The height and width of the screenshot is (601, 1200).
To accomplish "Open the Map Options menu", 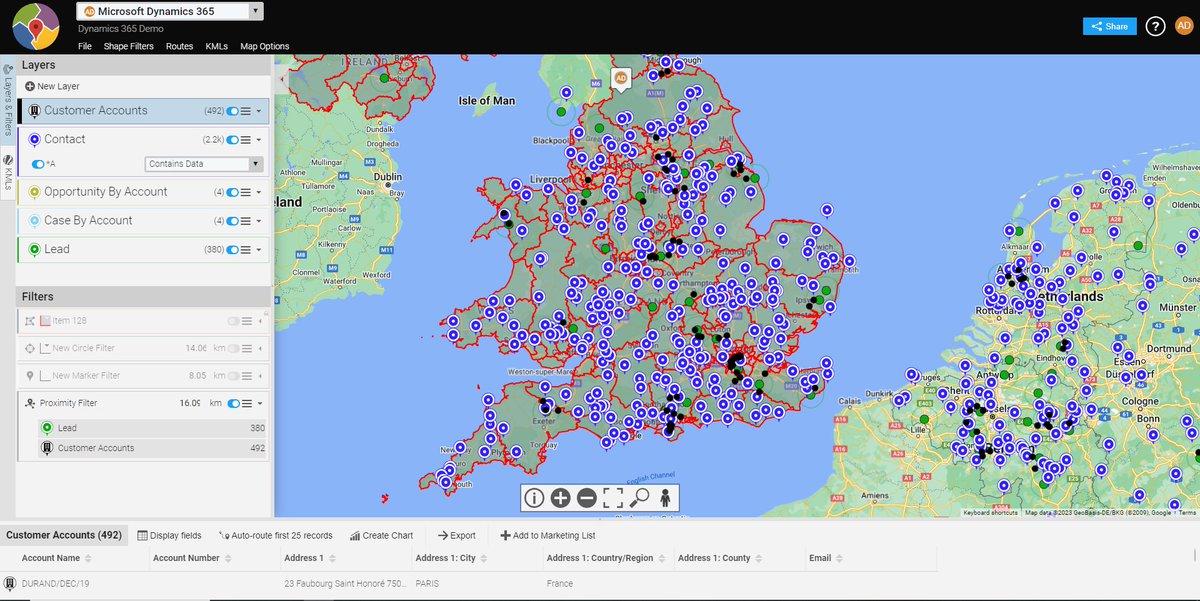I will [x=266, y=45].
